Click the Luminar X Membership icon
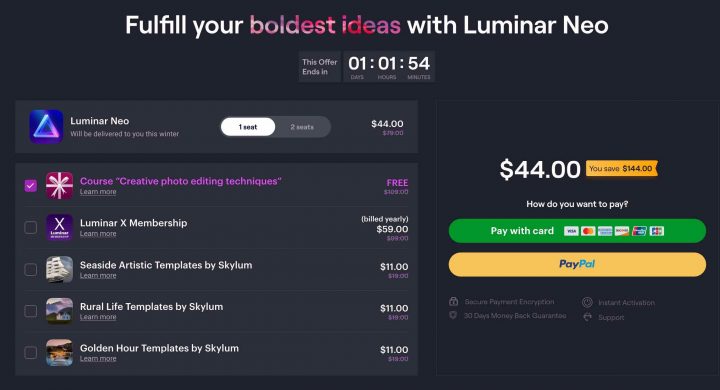Viewport: 720px width, 390px height. coord(59,227)
